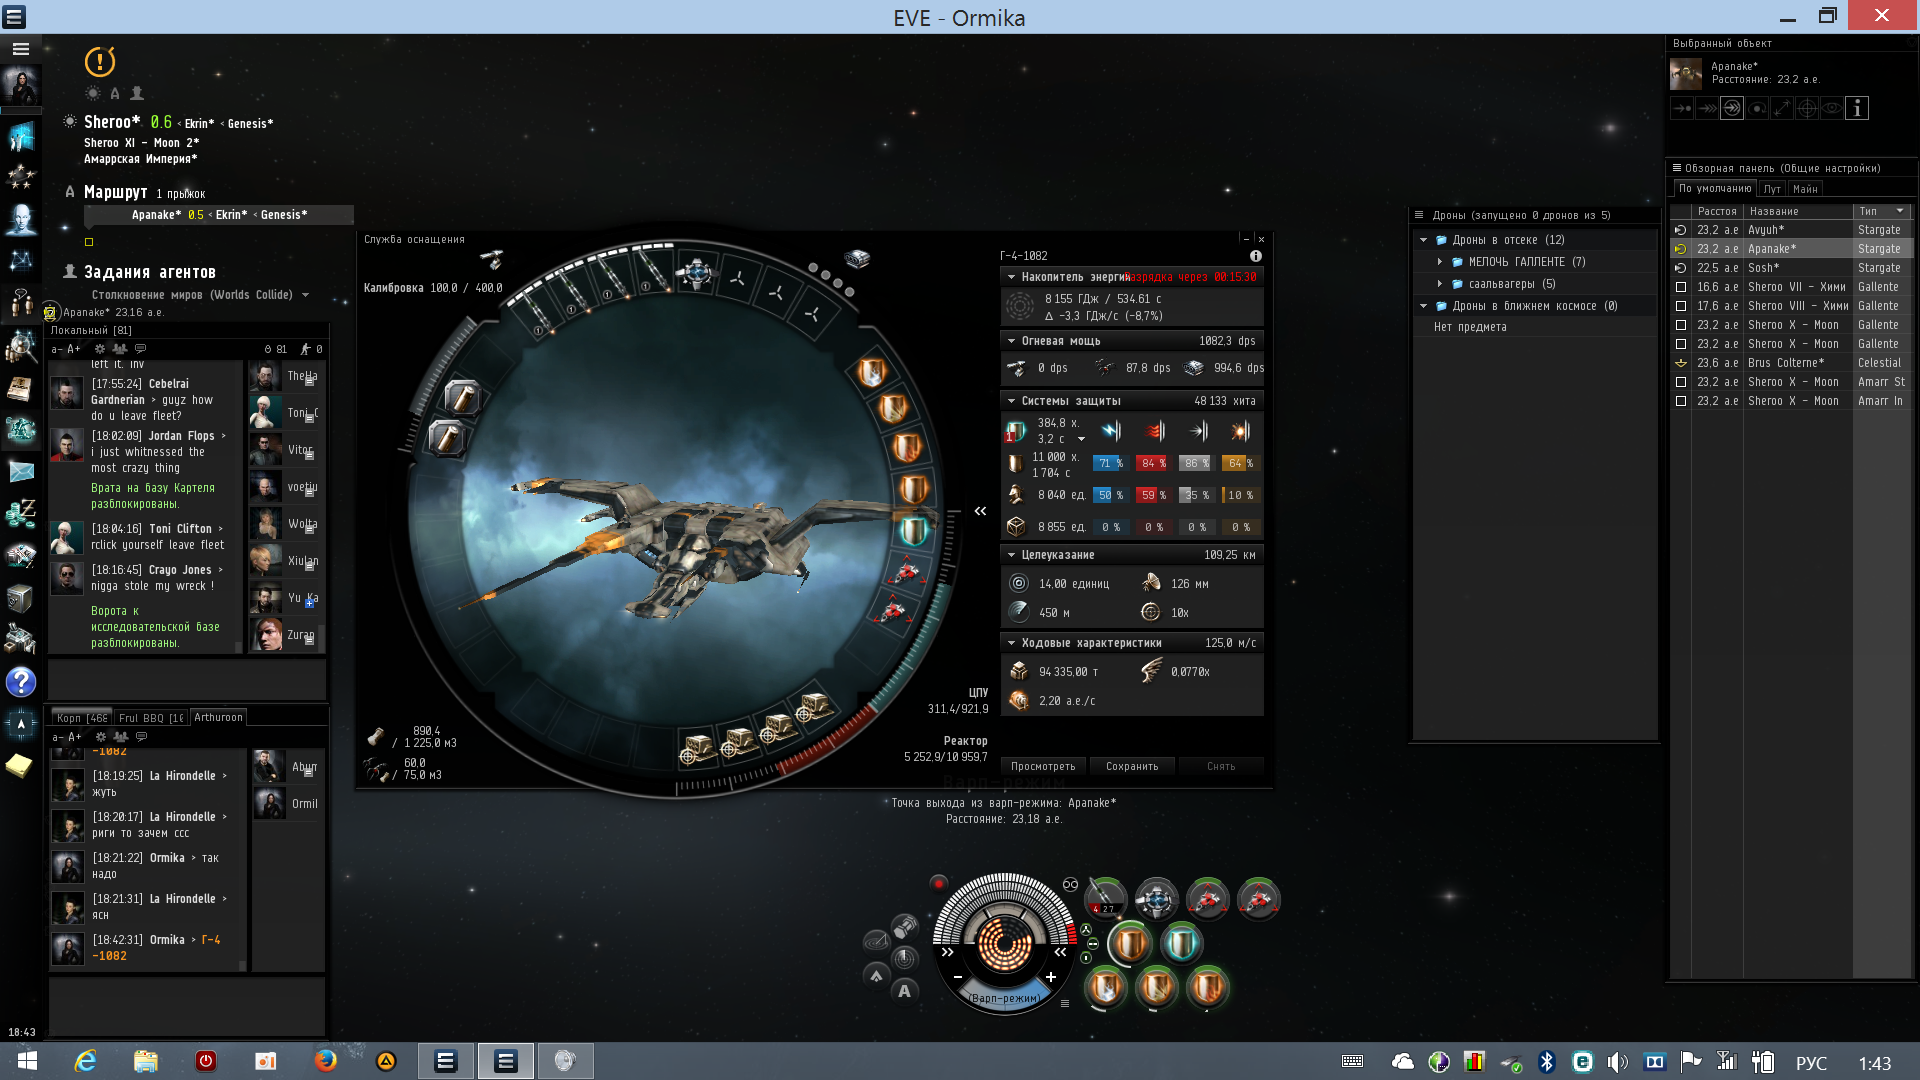Toggle the overload rack circle buttons on HUD
This screenshot has width=1920, height=1080.
point(1089,943)
